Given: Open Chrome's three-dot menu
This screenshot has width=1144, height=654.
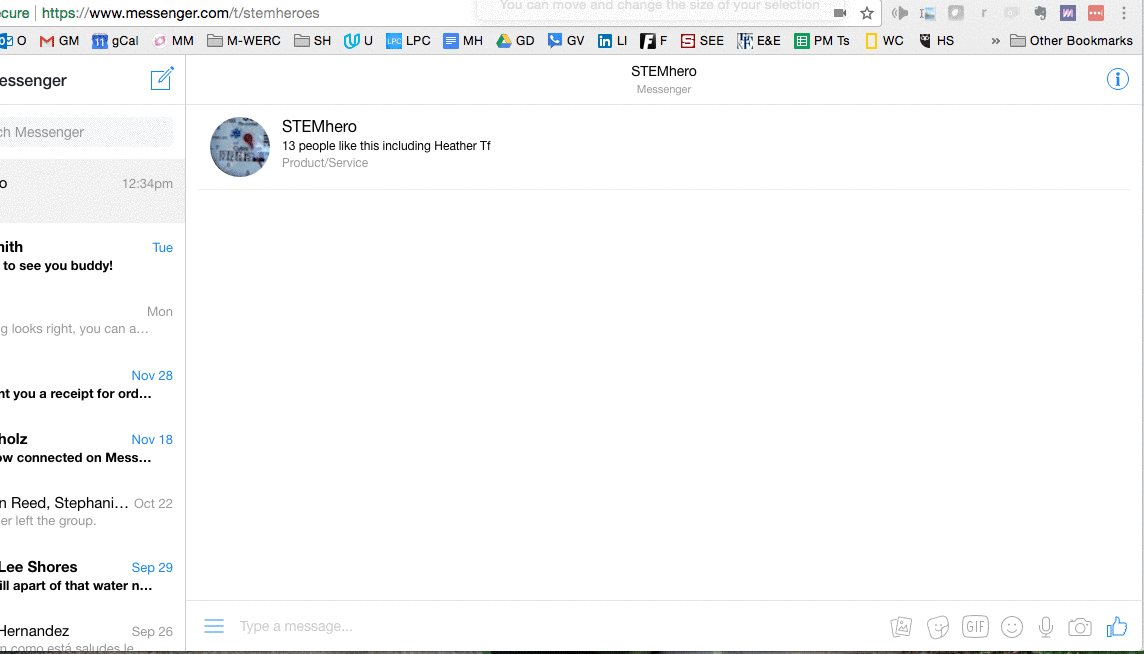Looking at the screenshot, I should (x=1124, y=13).
